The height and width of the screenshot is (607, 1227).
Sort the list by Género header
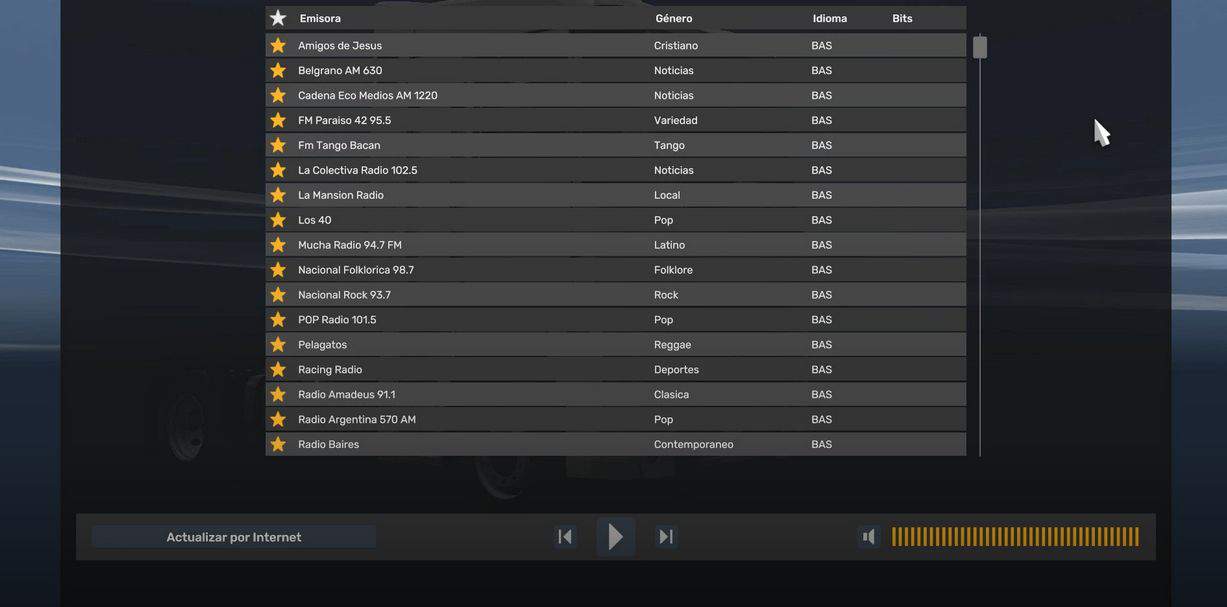[673, 18]
